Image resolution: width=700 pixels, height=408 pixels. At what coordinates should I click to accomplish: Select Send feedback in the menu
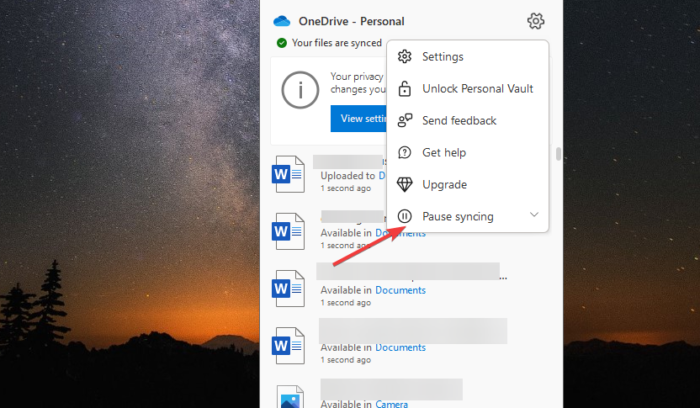pos(459,121)
